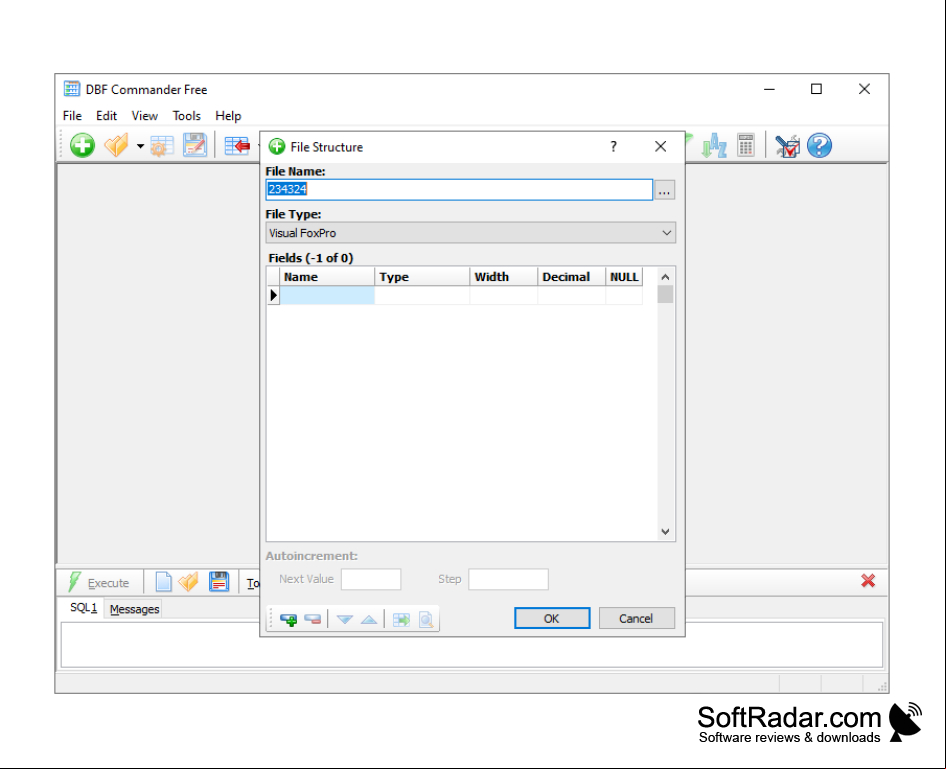Click the Next Value input field
This screenshot has width=946, height=769.
371,579
